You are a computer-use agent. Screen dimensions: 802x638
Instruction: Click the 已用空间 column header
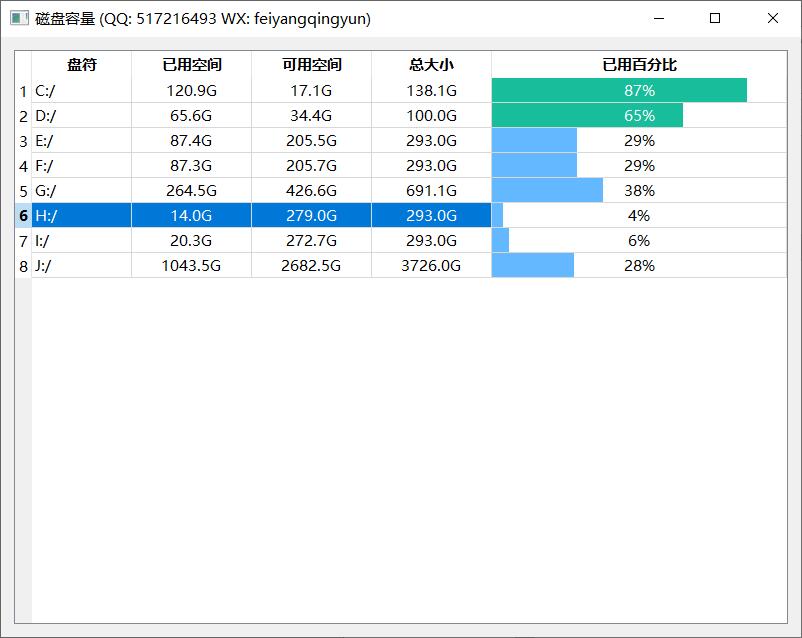[191, 65]
